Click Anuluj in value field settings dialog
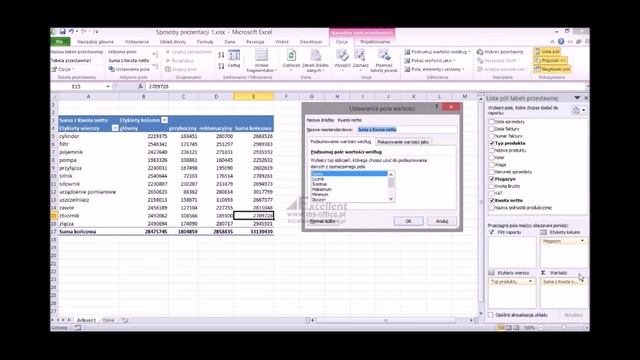640x360 pixels. (x=442, y=221)
